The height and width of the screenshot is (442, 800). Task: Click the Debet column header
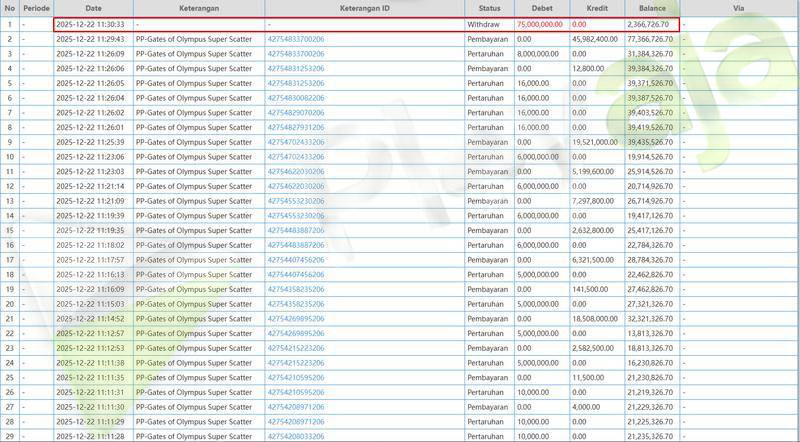(541, 8)
